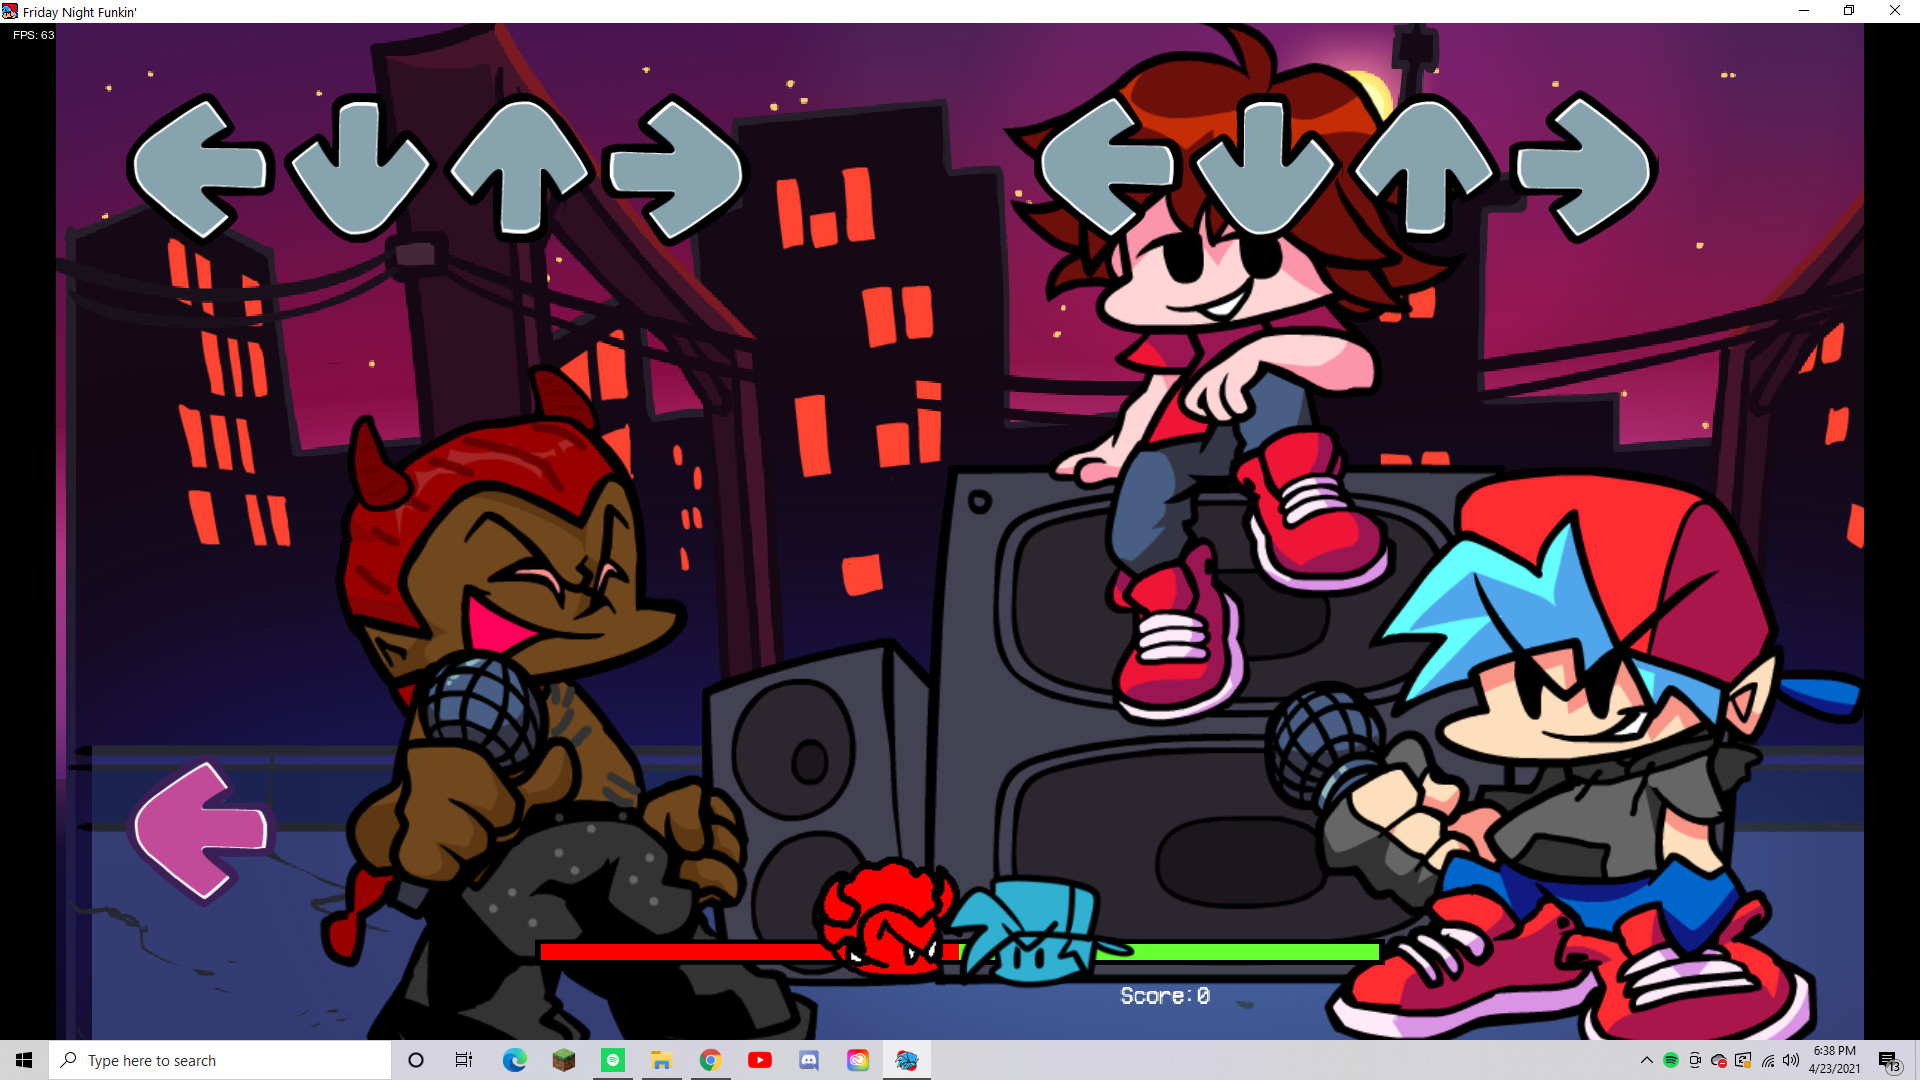
Task: Click the opponent's right arrow receptor
Action: click(677, 168)
